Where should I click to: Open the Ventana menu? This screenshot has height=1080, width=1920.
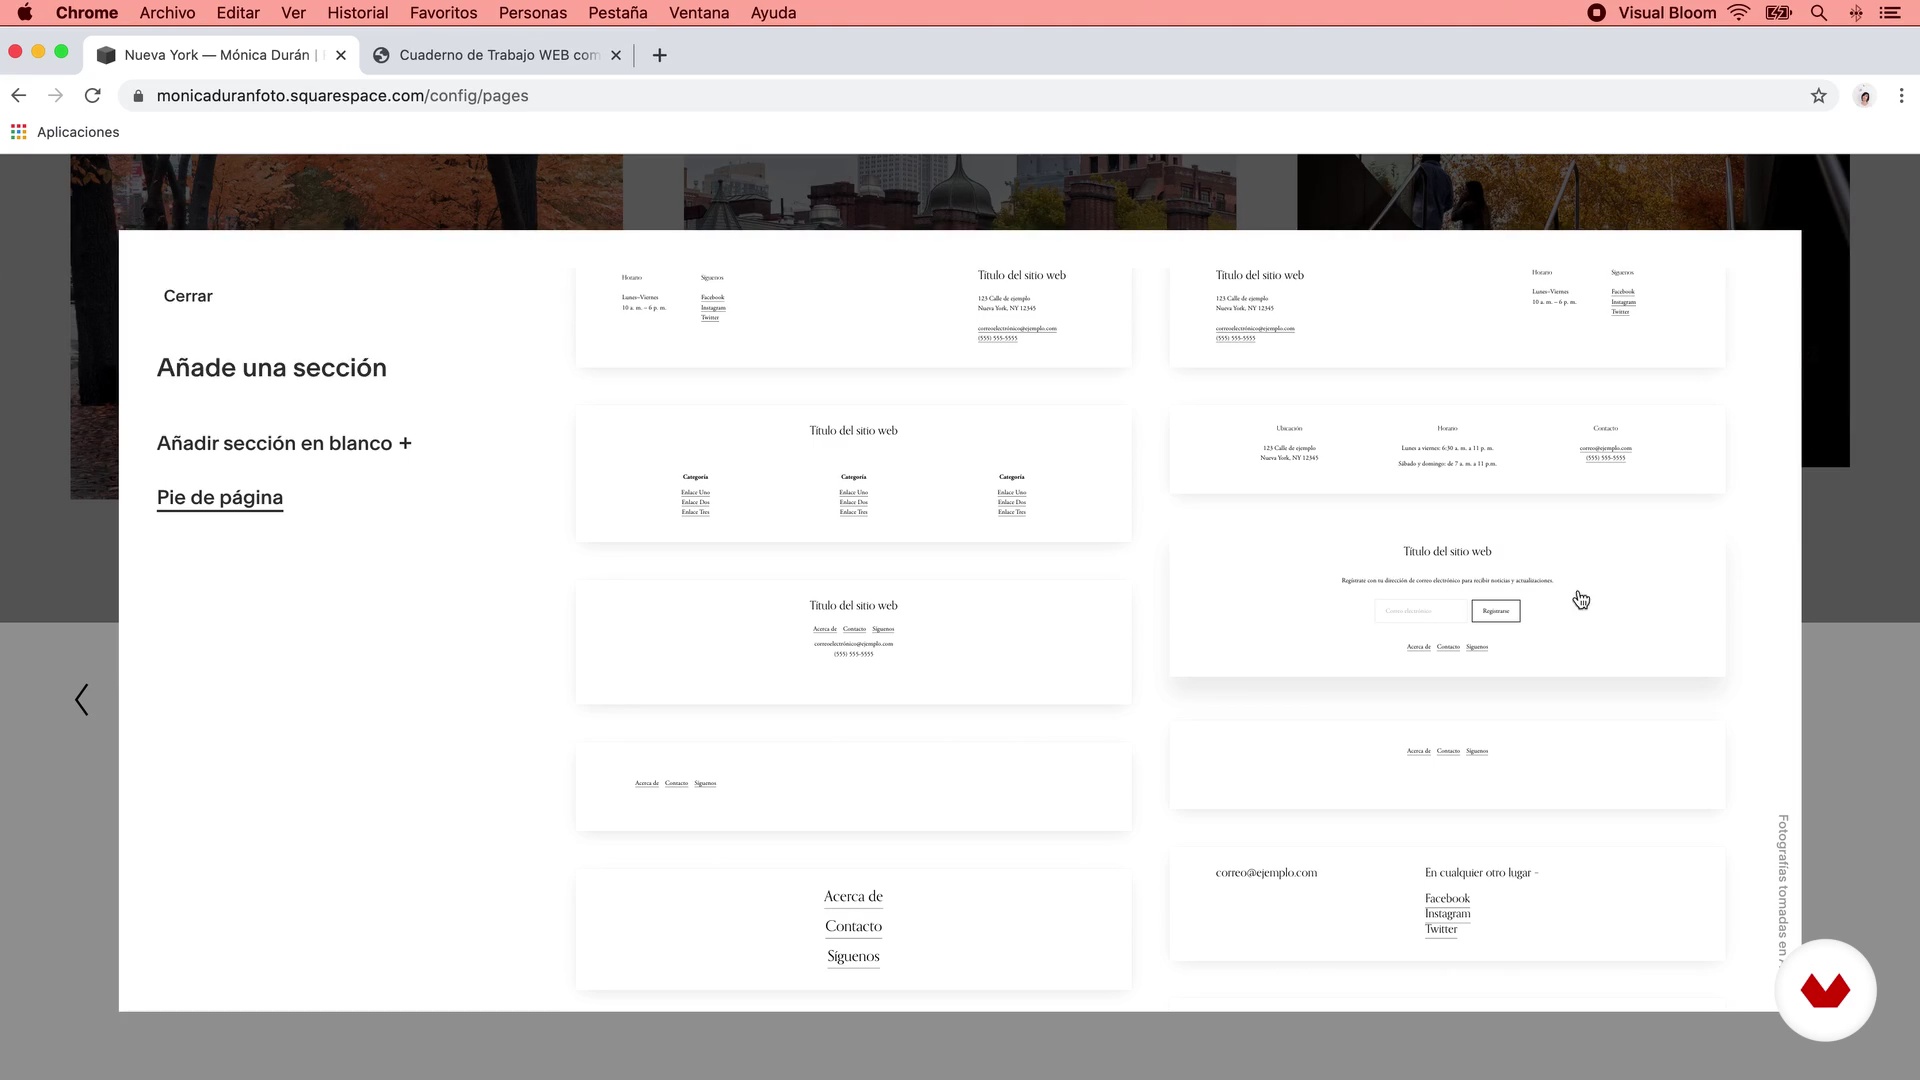pyautogui.click(x=699, y=13)
